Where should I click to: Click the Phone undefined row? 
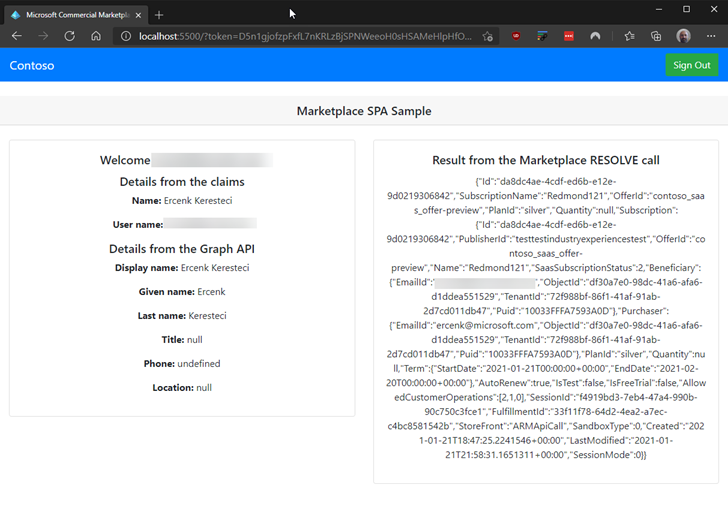[x=182, y=364]
